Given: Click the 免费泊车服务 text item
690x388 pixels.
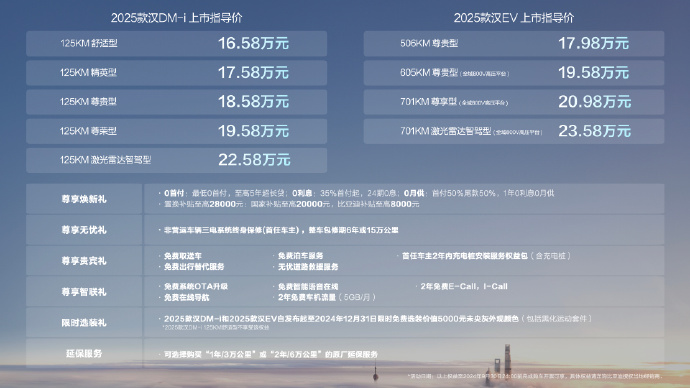Looking at the screenshot, I should (301, 256).
